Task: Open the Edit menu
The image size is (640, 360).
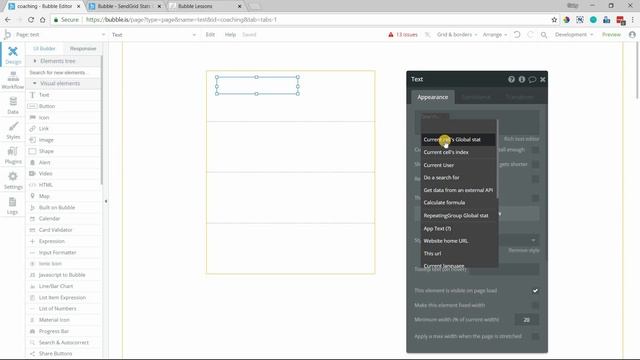Action: (210, 35)
